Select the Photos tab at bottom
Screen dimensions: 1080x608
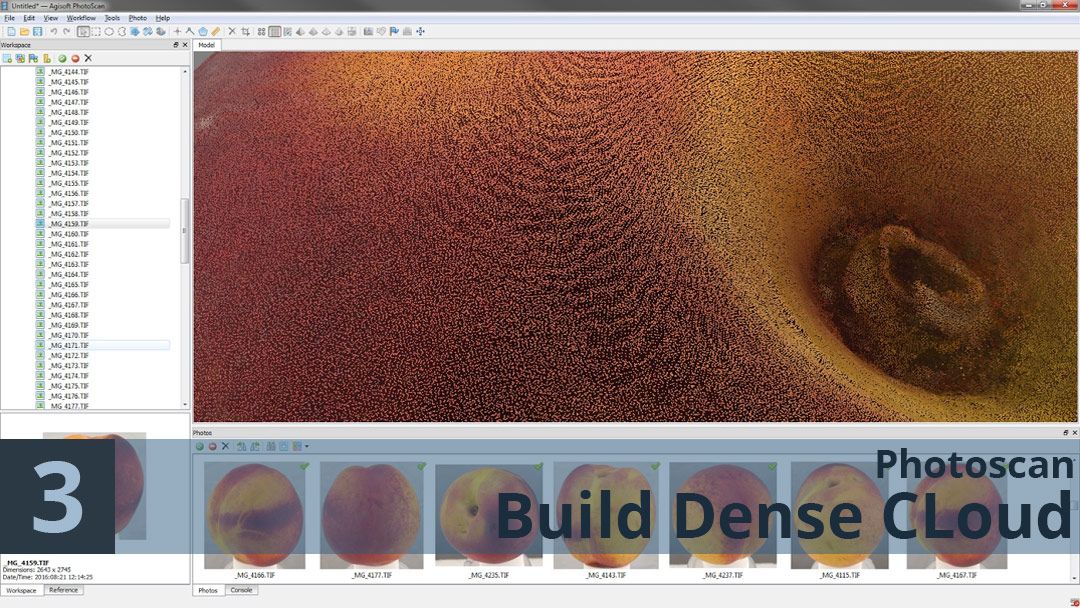(x=208, y=590)
